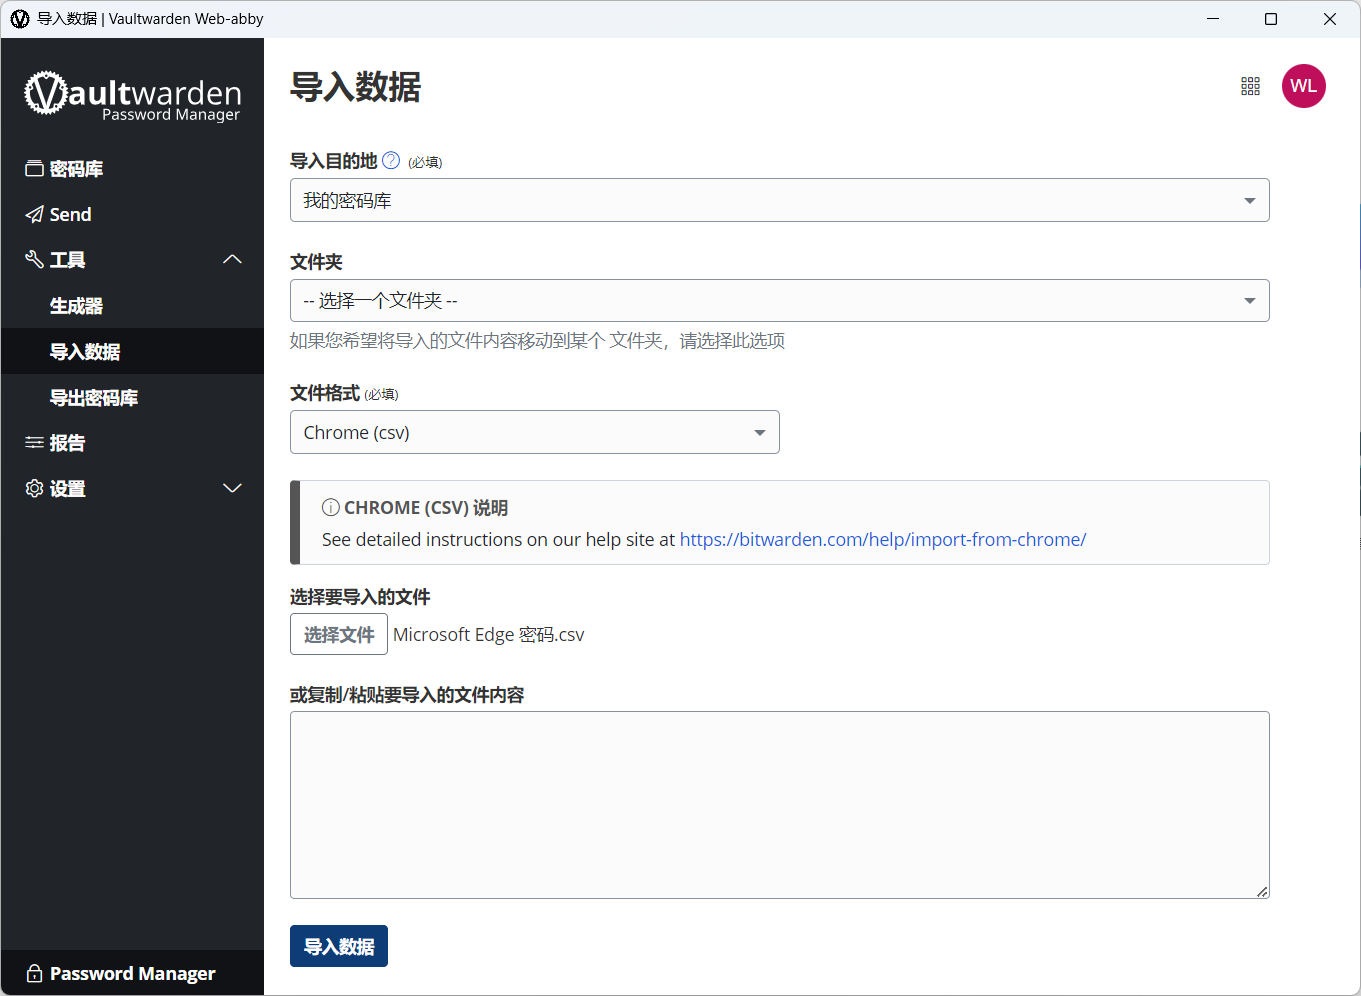Click the Vaultwarden logo icon
Viewport: 1361px width, 996px height.
tap(46, 93)
